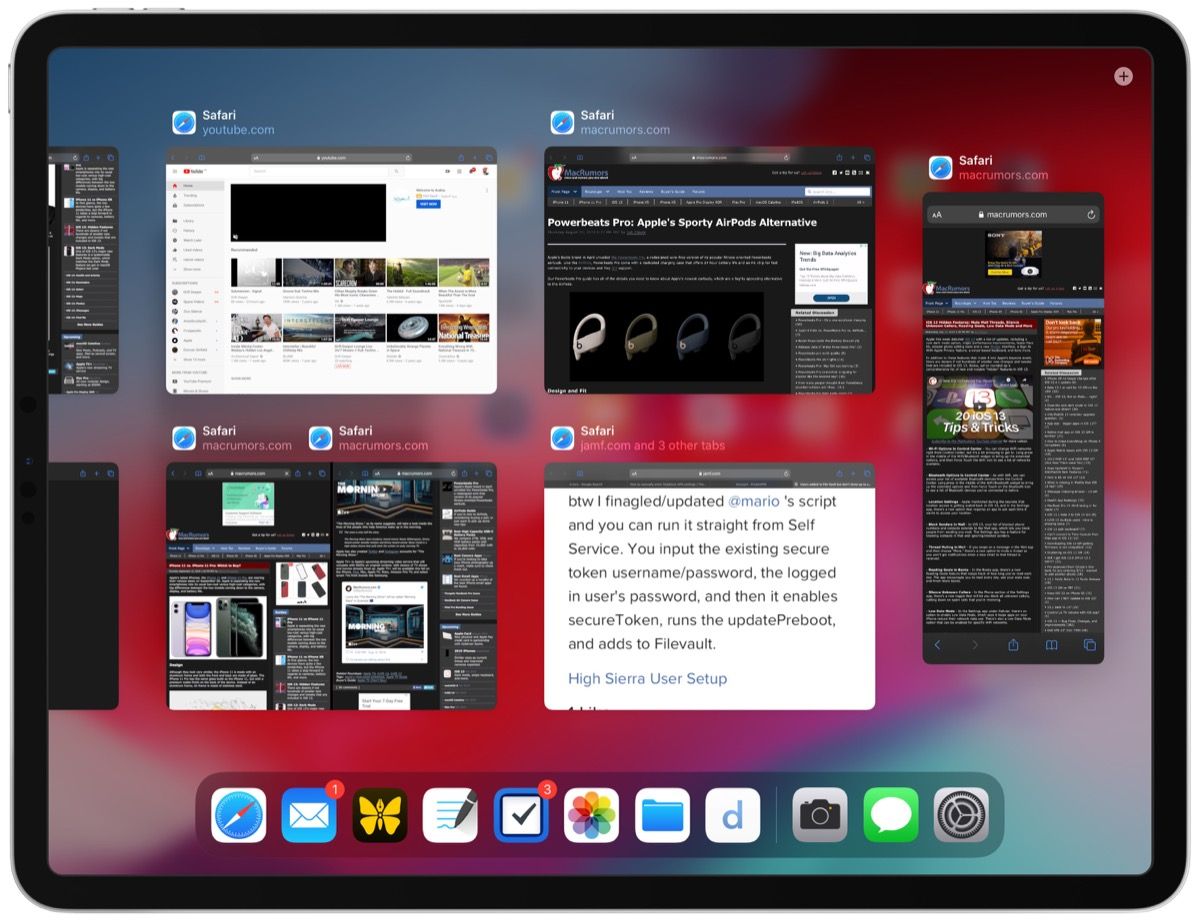The width and height of the screenshot is (1200, 923).
Task: Launch the Camera app from the dock
Action: tap(820, 815)
